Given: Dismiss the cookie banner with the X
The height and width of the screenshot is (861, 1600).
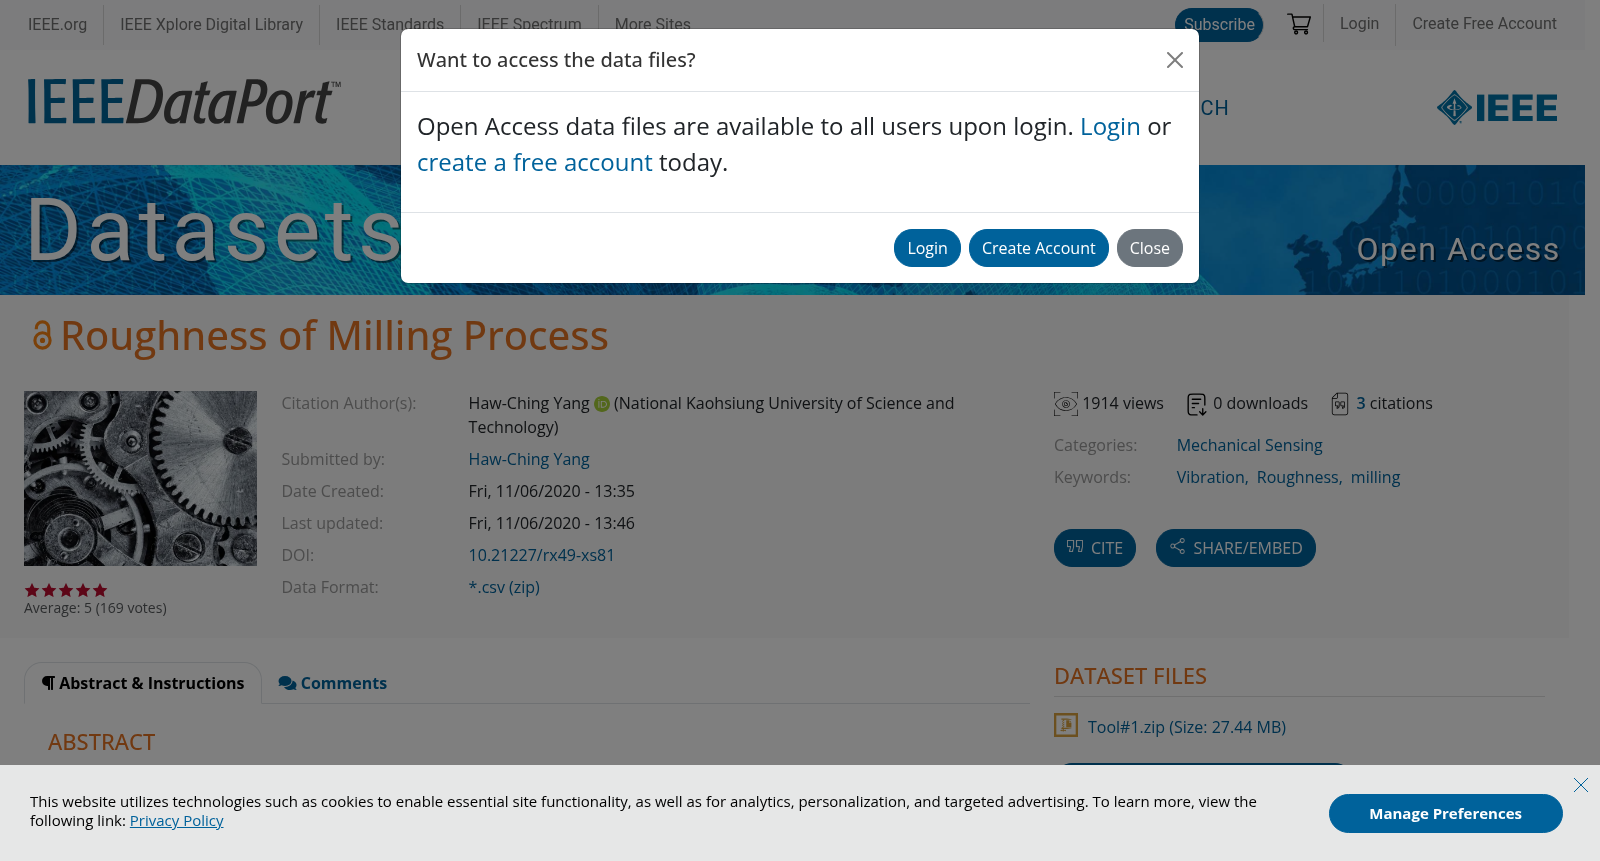Looking at the screenshot, I should coord(1580,785).
